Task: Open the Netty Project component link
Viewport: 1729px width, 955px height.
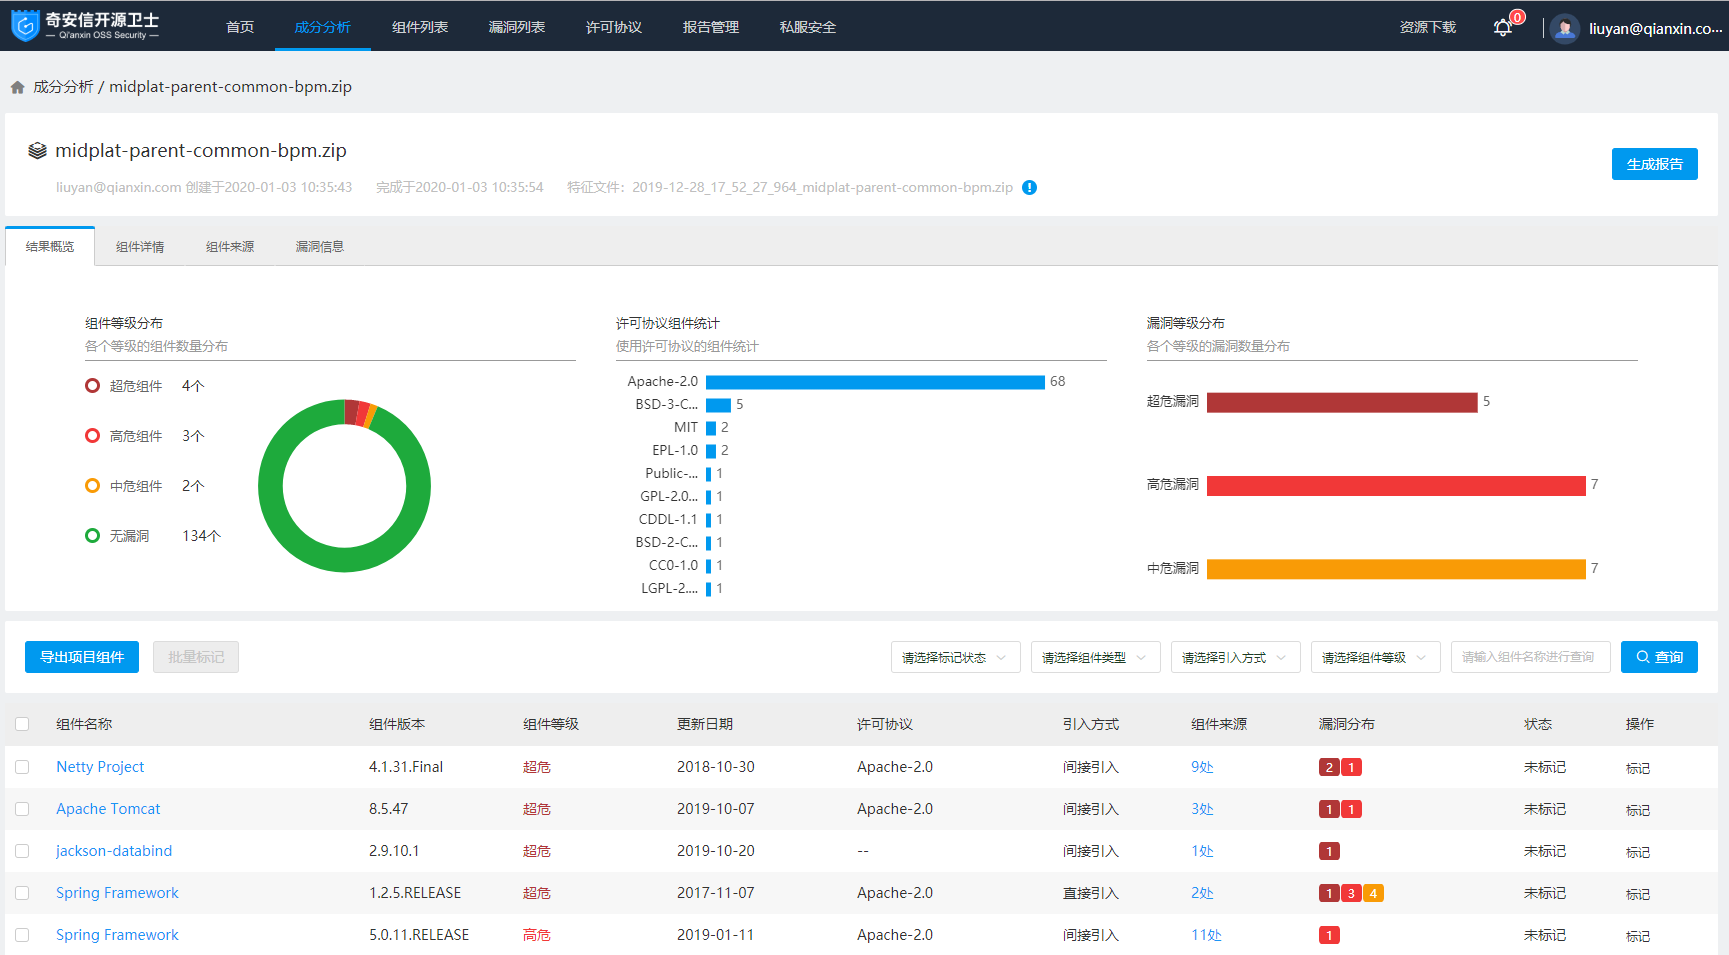Action: pyautogui.click(x=100, y=767)
